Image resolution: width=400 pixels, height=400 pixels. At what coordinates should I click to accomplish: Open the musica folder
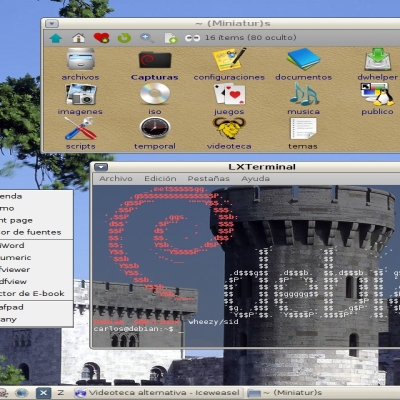tap(304, 99)
